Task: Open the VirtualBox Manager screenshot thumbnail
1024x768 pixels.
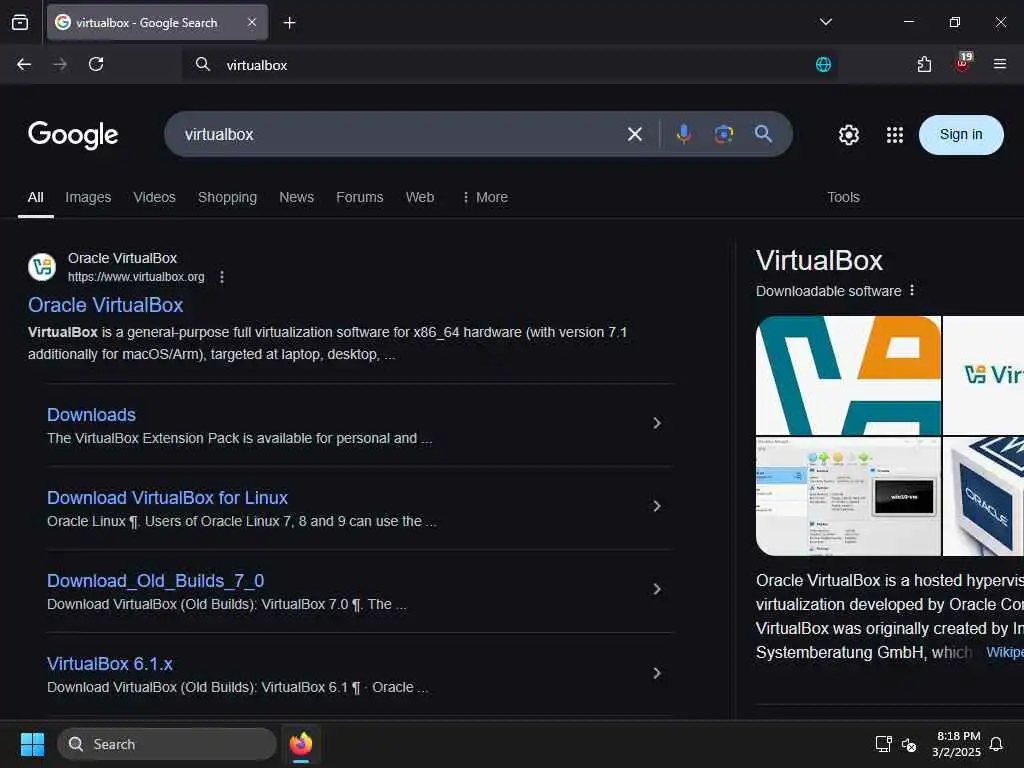Action: pyautogui.click(x=848, y=496)
